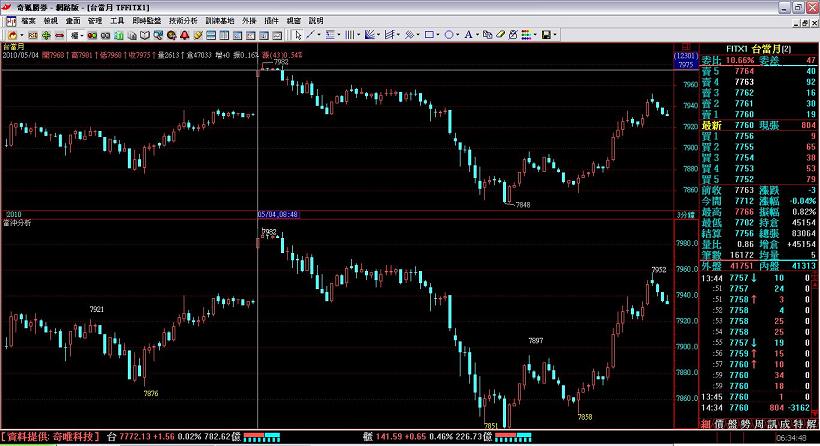820x446 pixels.
Task: Switch to the 周 tab in quote panel
Action: click(759, 425)
